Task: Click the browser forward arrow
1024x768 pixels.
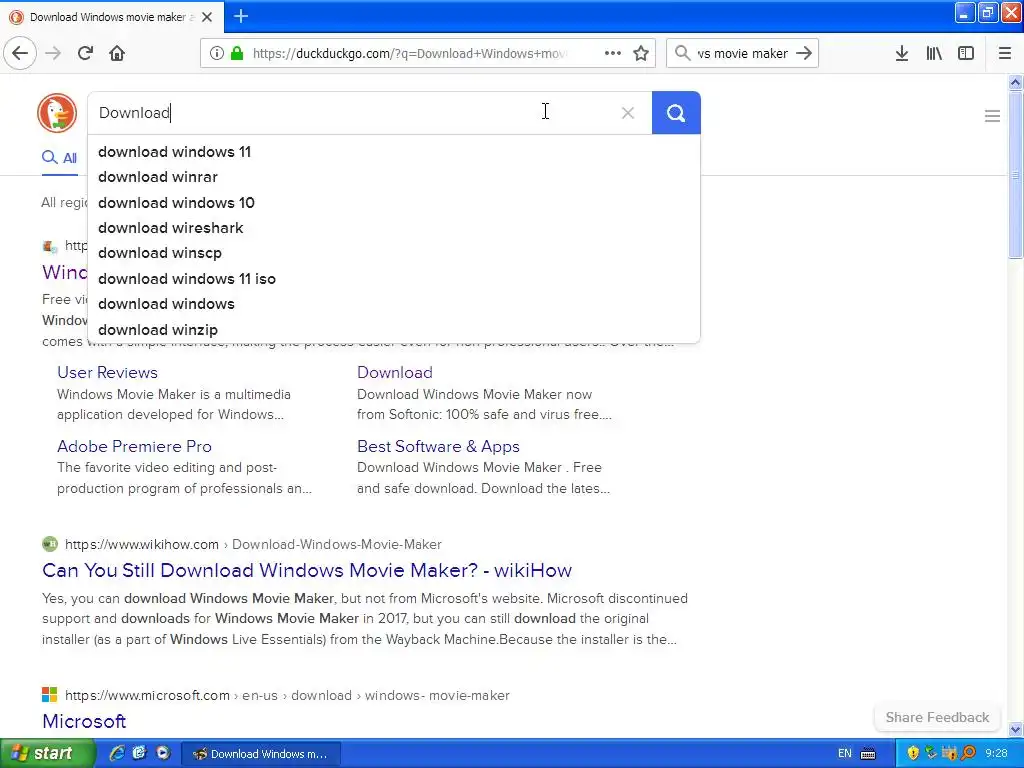Action: (x=53, y=53)
